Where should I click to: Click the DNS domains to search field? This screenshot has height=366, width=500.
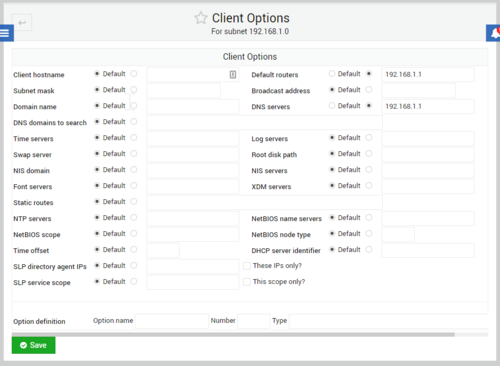[x=264, y=122]
